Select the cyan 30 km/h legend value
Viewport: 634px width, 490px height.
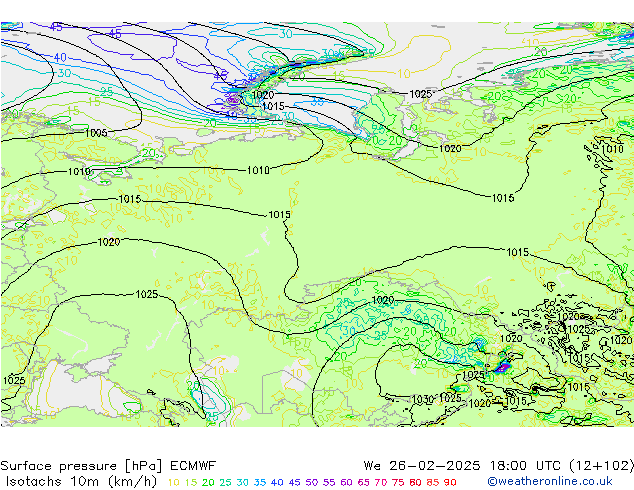[x=242, y=482]
